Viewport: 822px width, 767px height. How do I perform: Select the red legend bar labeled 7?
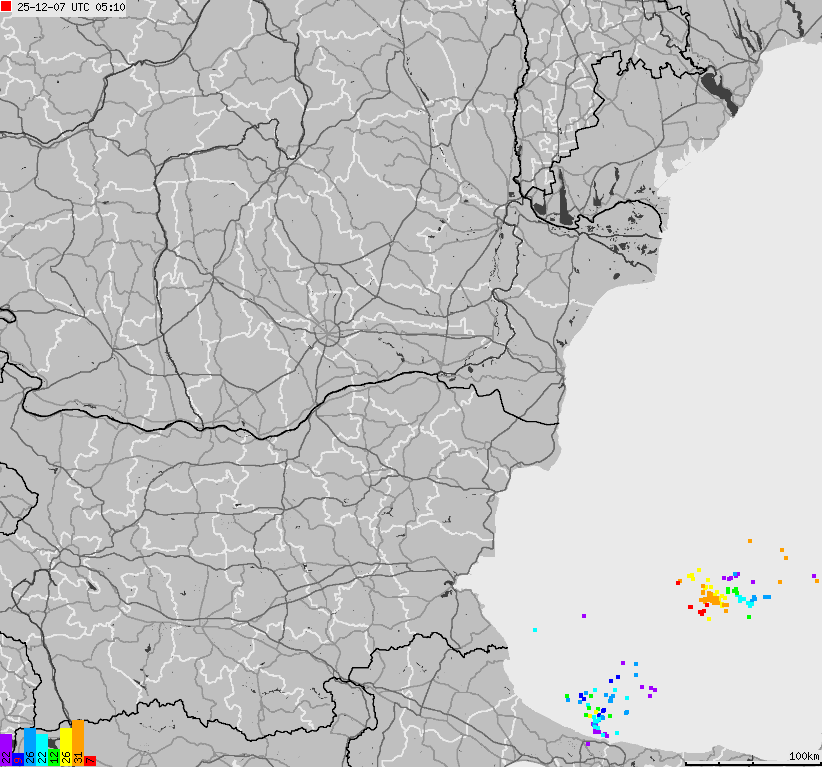click(90, 760)
